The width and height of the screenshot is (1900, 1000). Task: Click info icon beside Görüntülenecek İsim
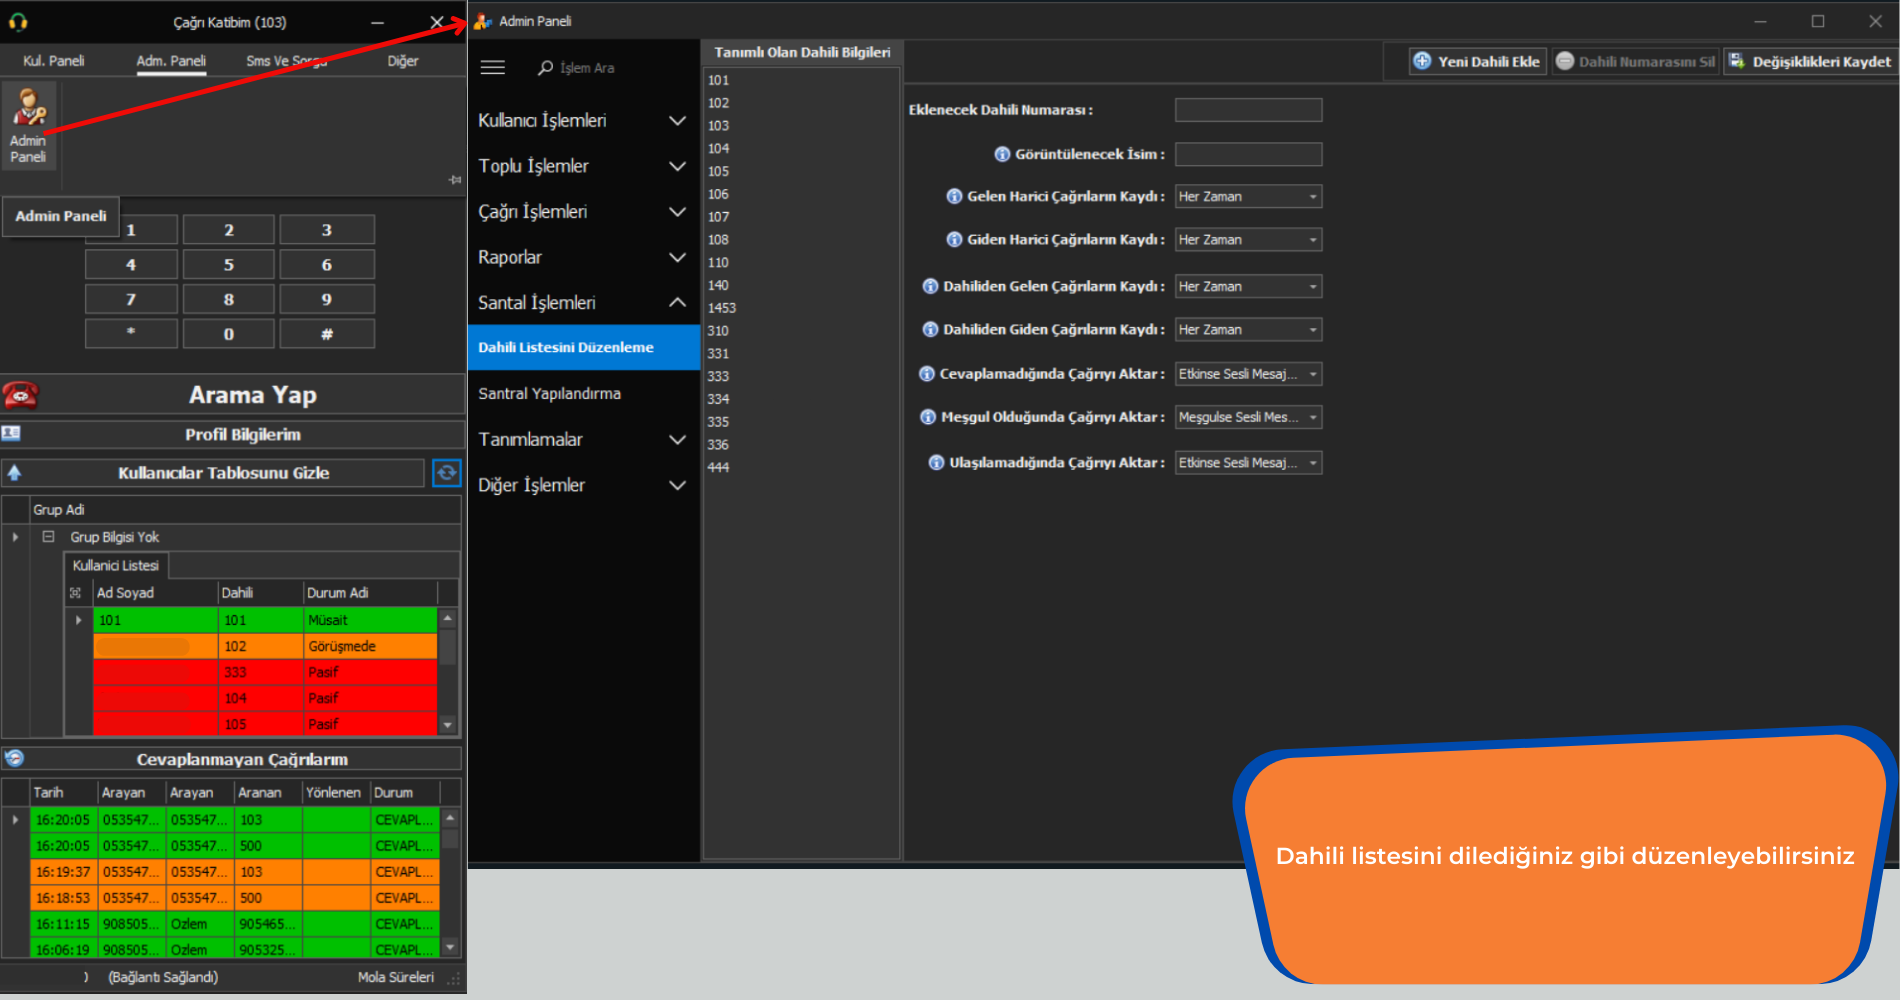pyautogui.click(x=1002, y=154)
